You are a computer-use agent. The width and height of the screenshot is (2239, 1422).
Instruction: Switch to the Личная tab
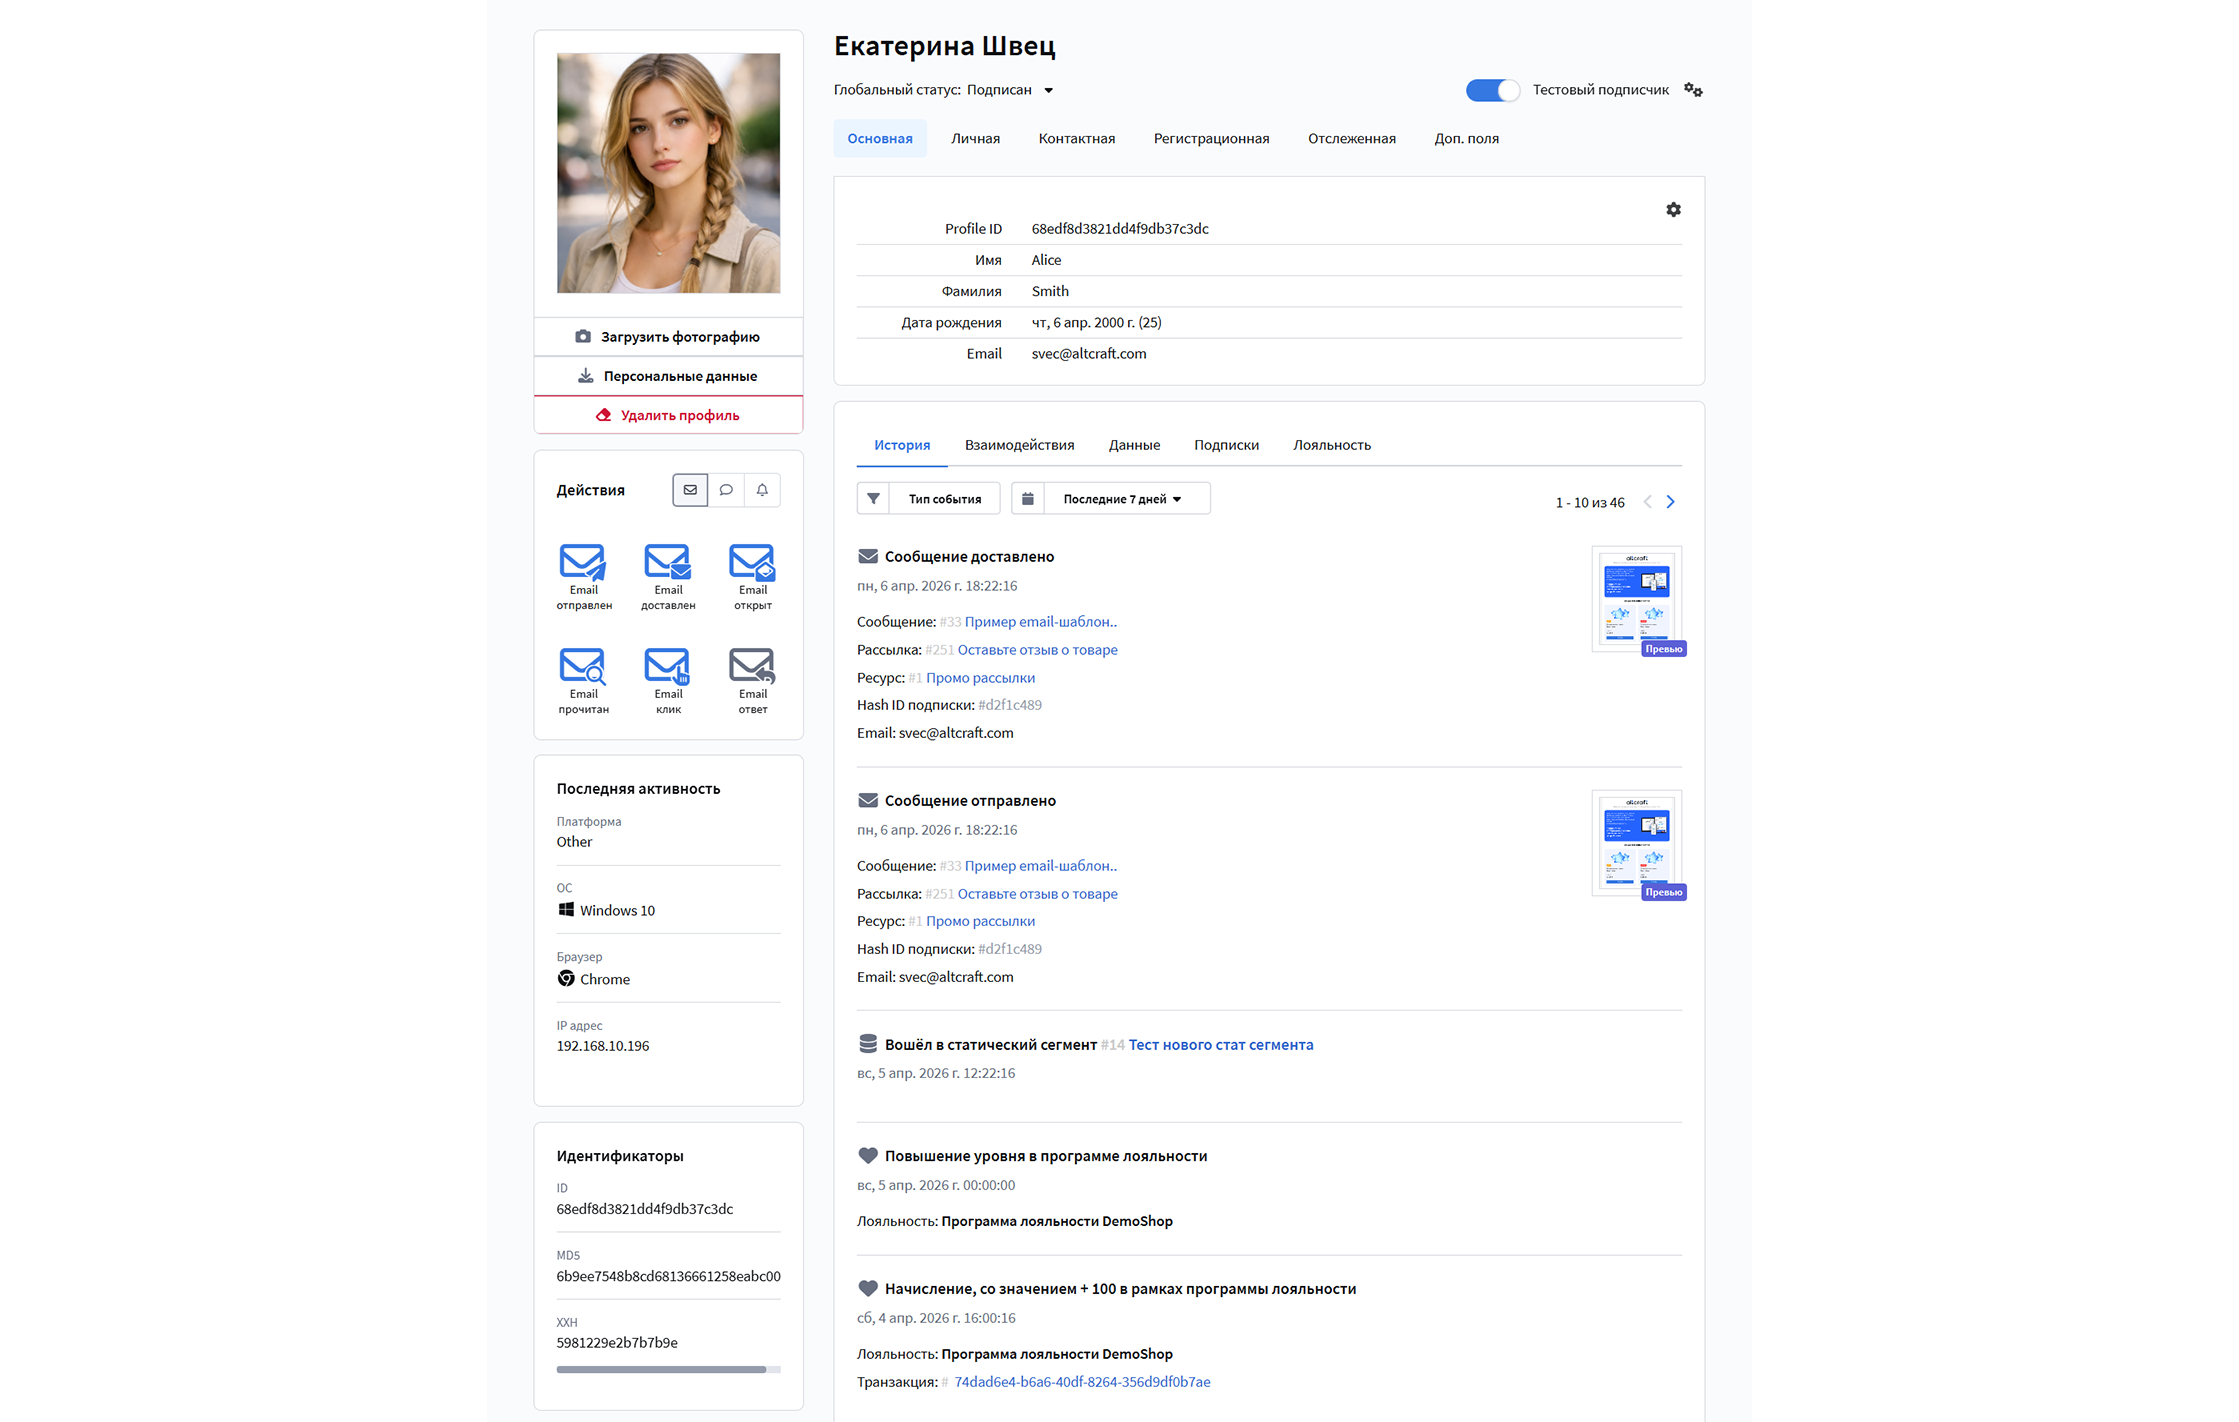pos(975,139)
